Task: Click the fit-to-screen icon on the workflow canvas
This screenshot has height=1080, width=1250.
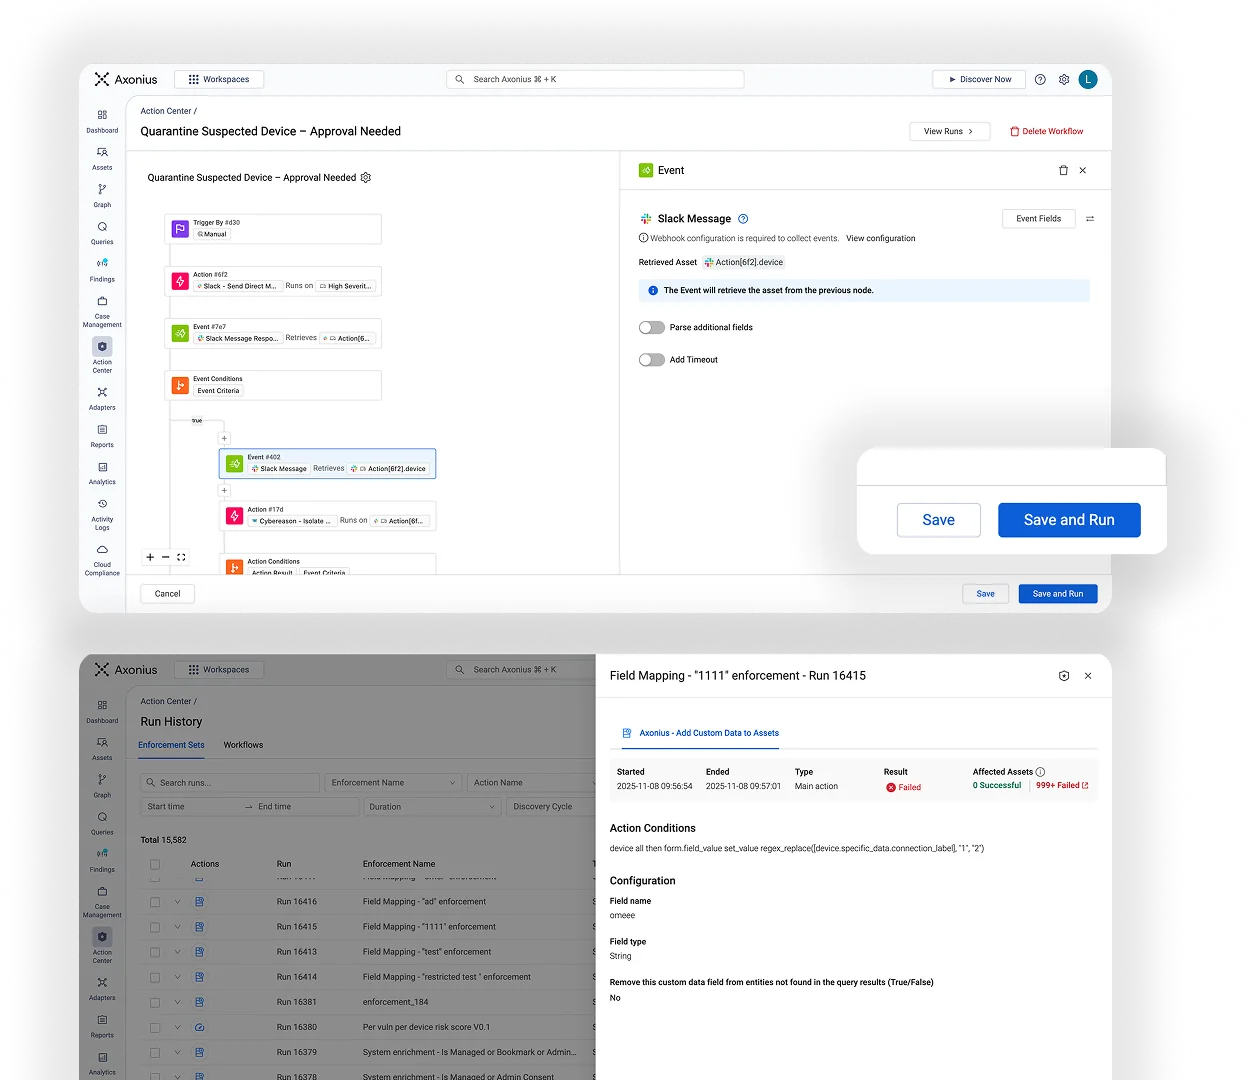Action: click(181, 557)
